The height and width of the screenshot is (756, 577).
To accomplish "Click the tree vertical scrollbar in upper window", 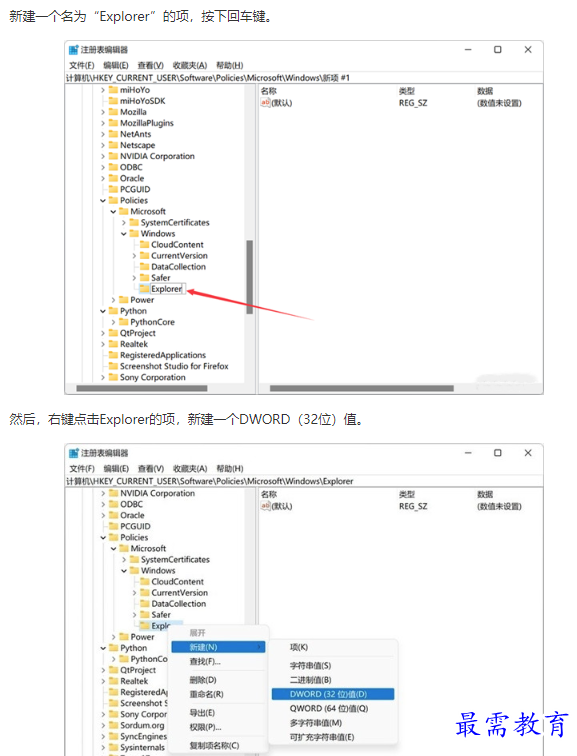I will [x=250, y=277].
